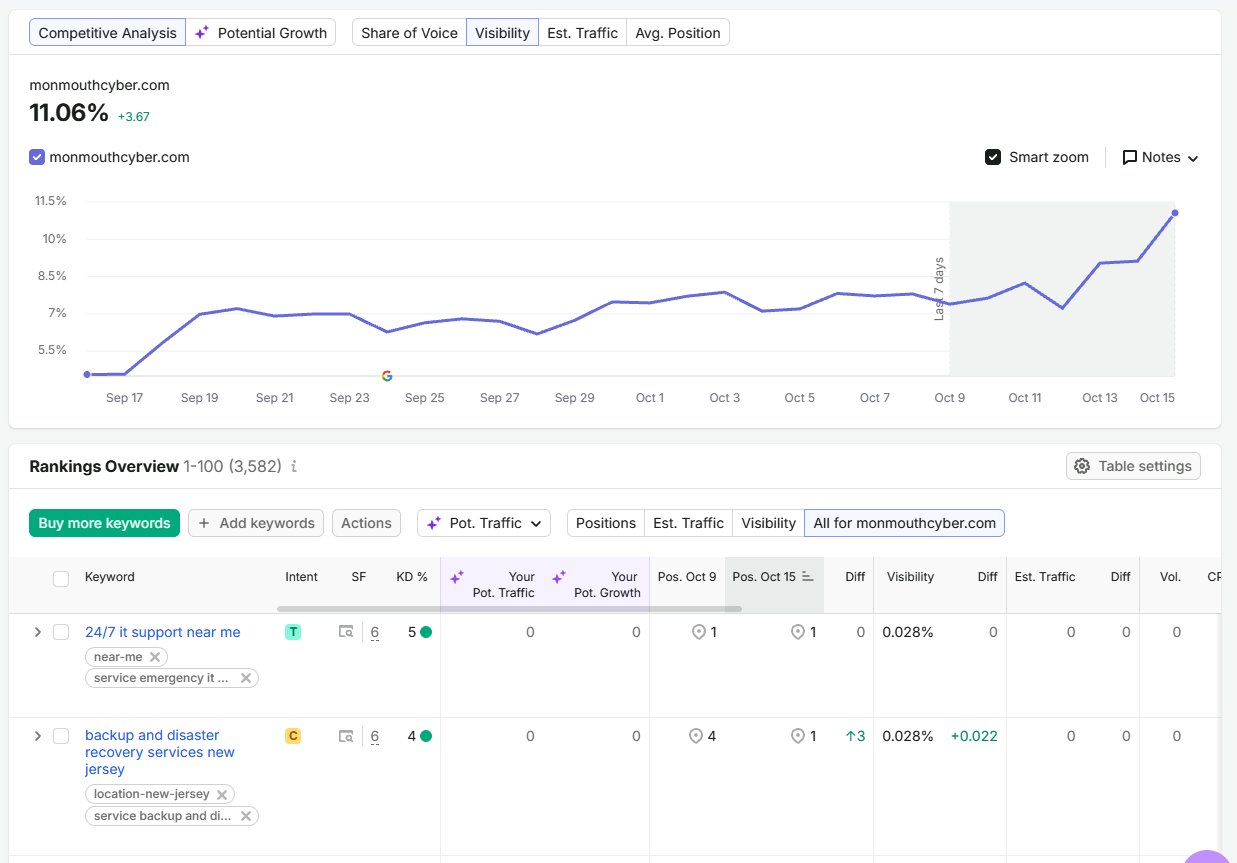The height and width of the screenshot is (863, 1237).
Task: Open backup and disaster recovery services keyword link
Action: click(160, 752)
